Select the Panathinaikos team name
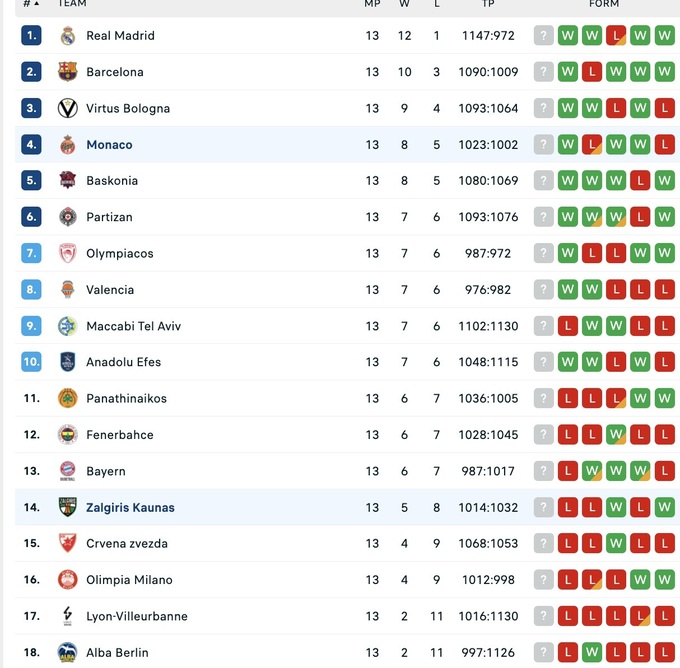 tap(126, 399)
